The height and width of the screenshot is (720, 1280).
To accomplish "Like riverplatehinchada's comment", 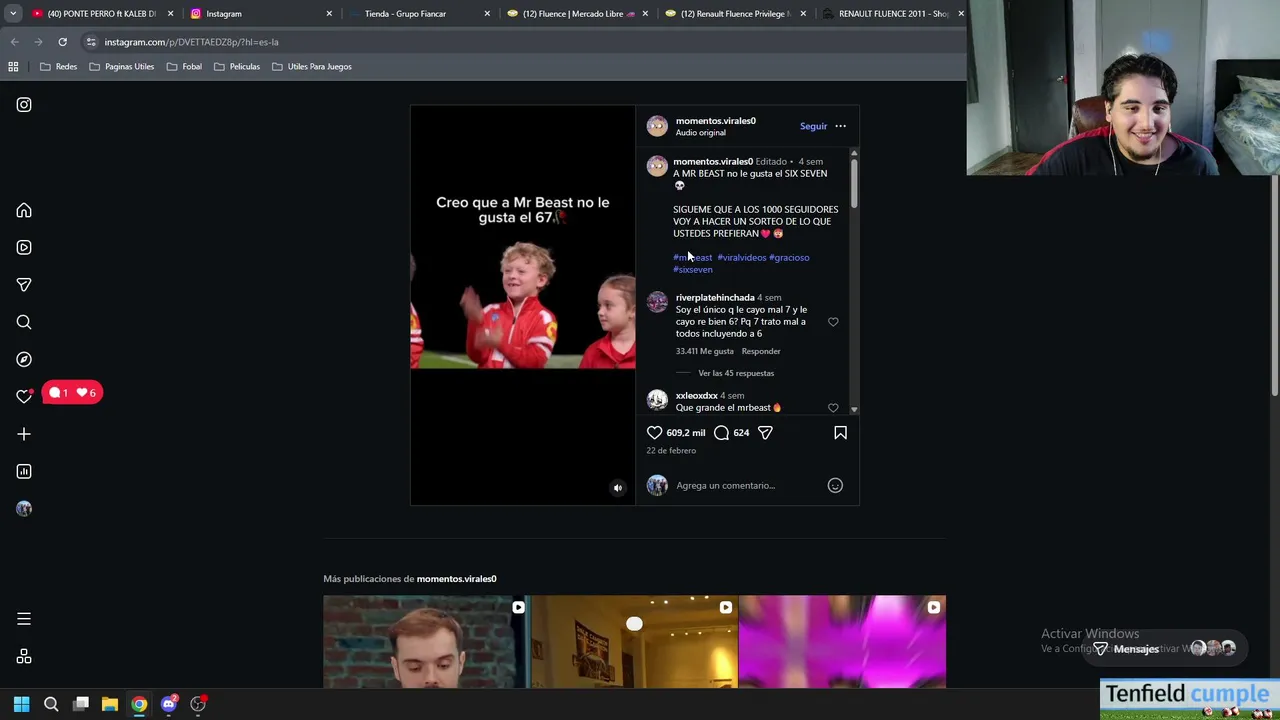I will click(833, 322).
